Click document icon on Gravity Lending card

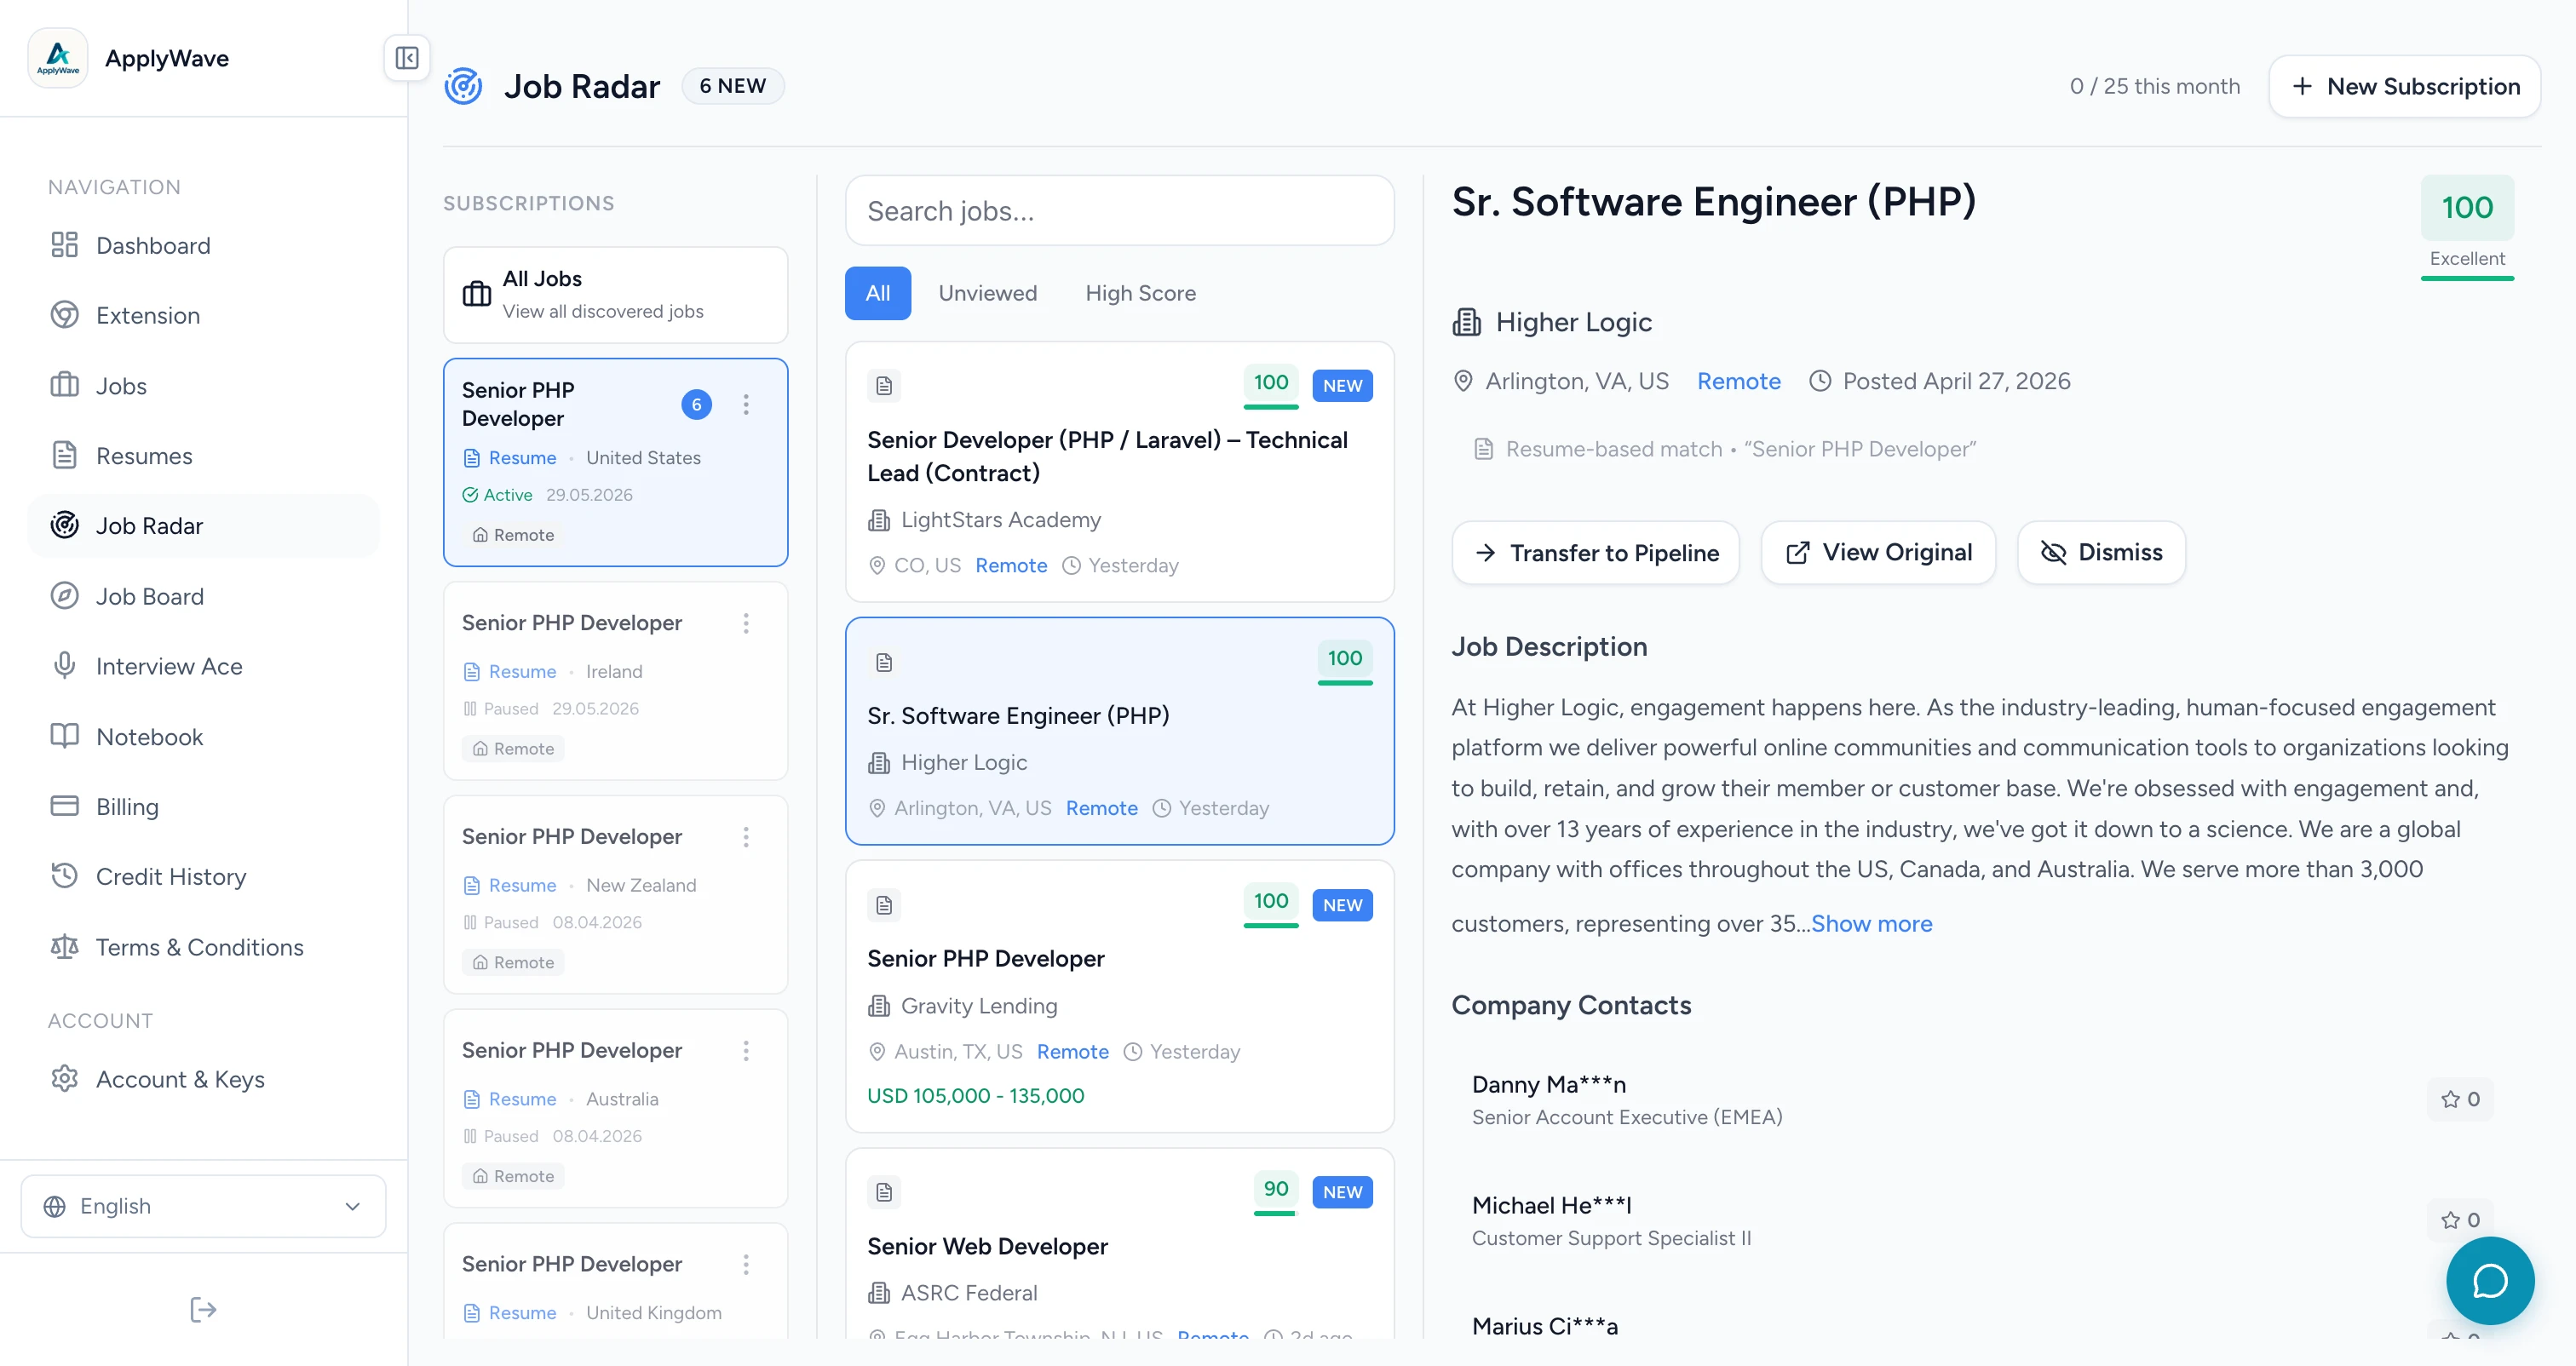[884, 905]
